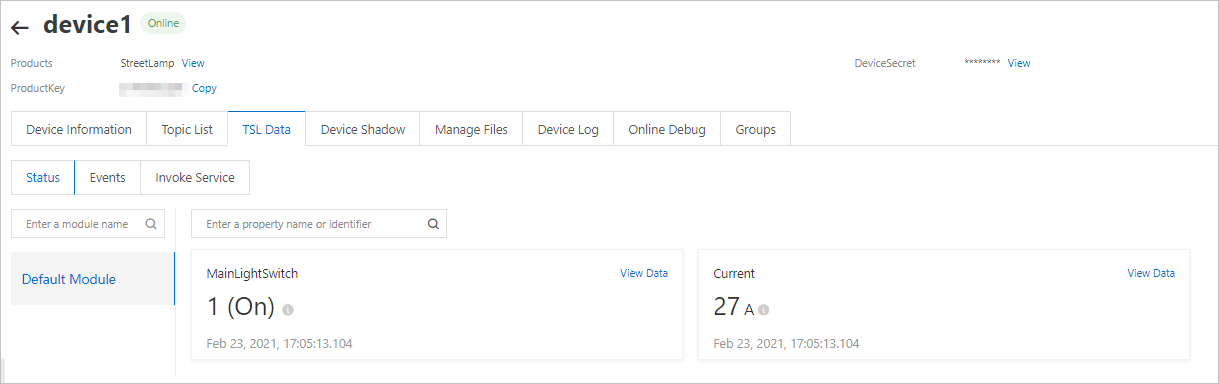Select the TSL Data tab

[x=266, y=129]
